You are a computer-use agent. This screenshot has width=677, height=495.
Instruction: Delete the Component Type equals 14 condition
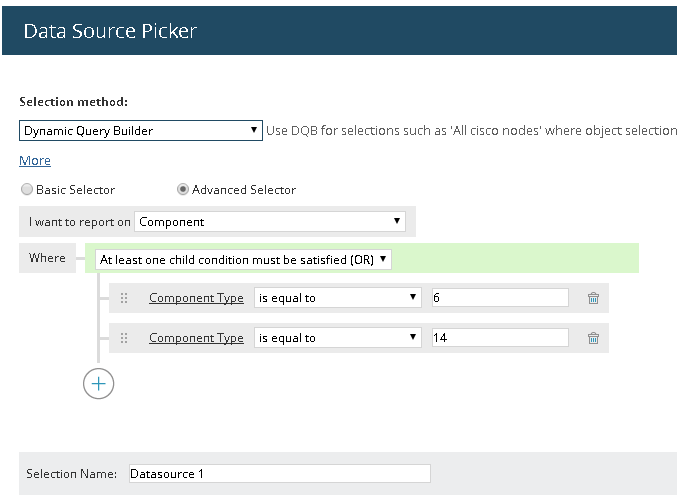click(593, 338)
